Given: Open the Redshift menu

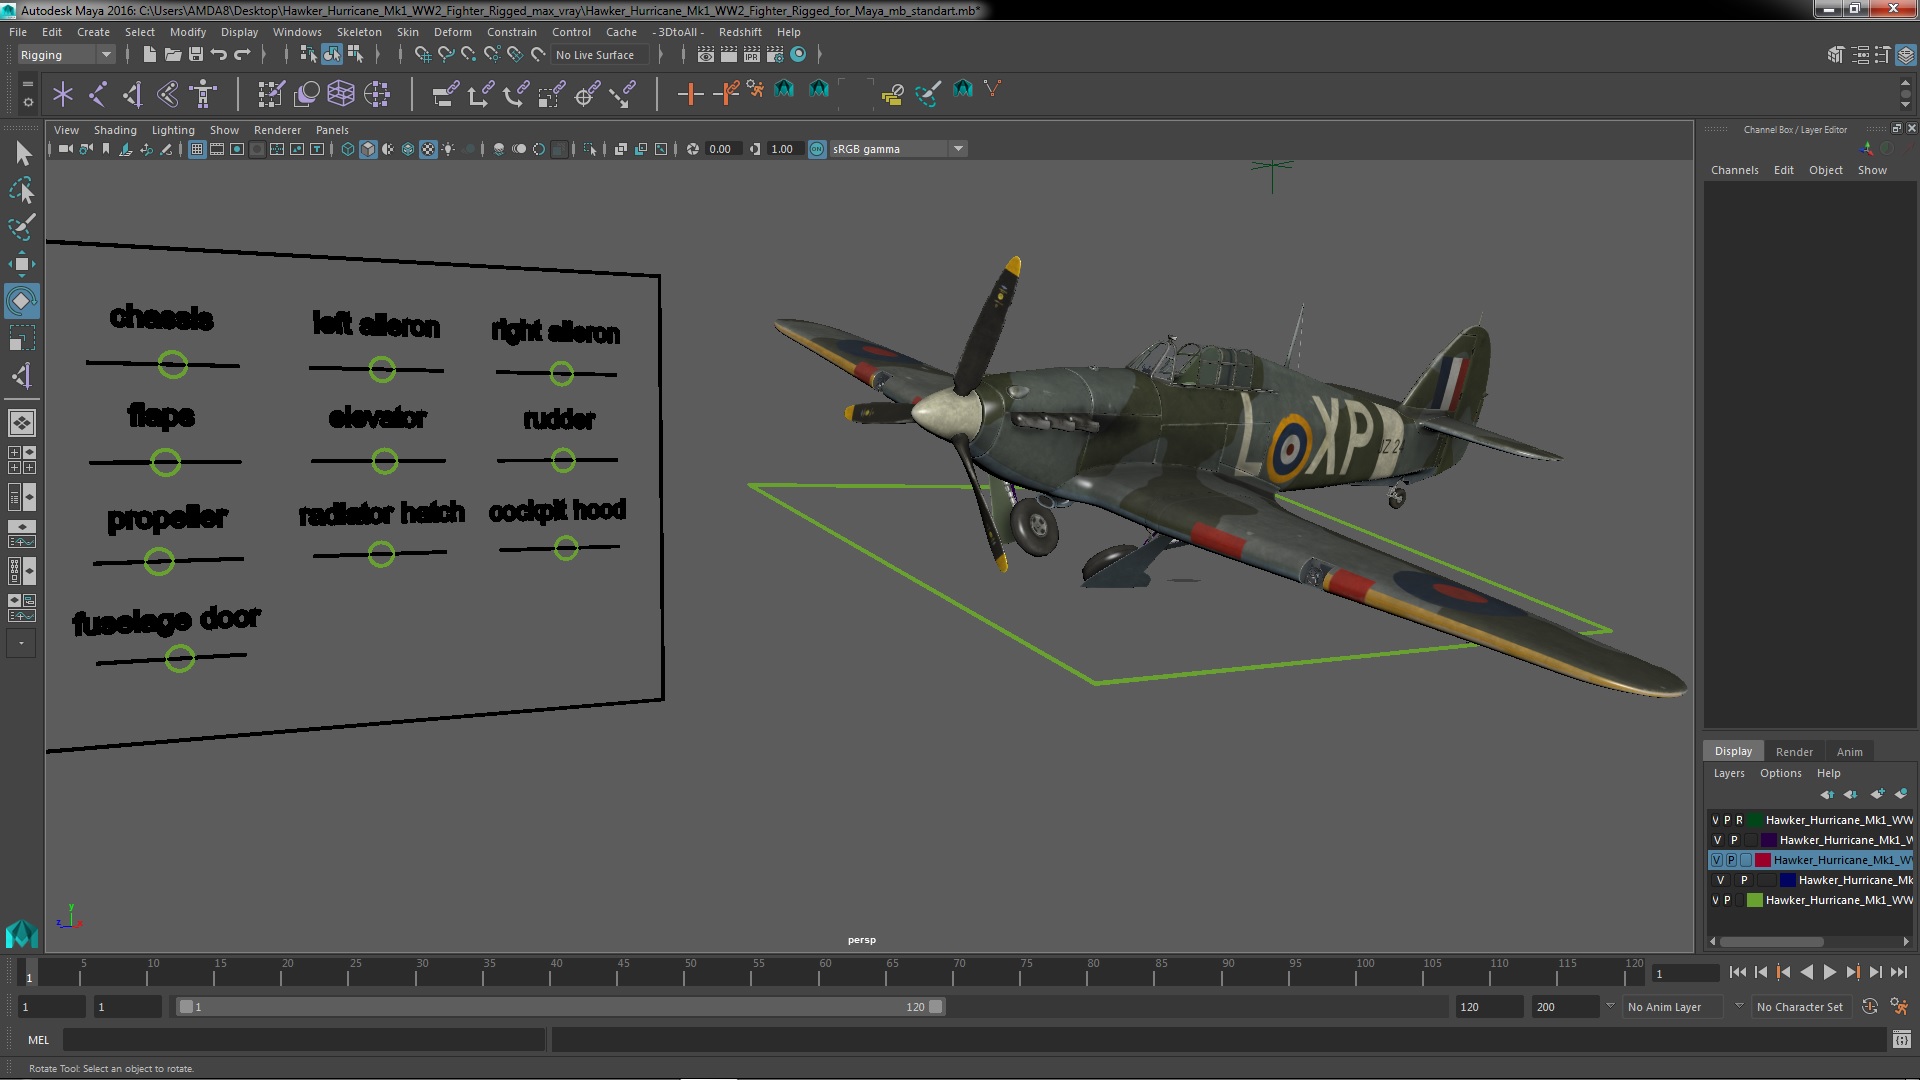Looking at the screenshot, I should [740, 32].
